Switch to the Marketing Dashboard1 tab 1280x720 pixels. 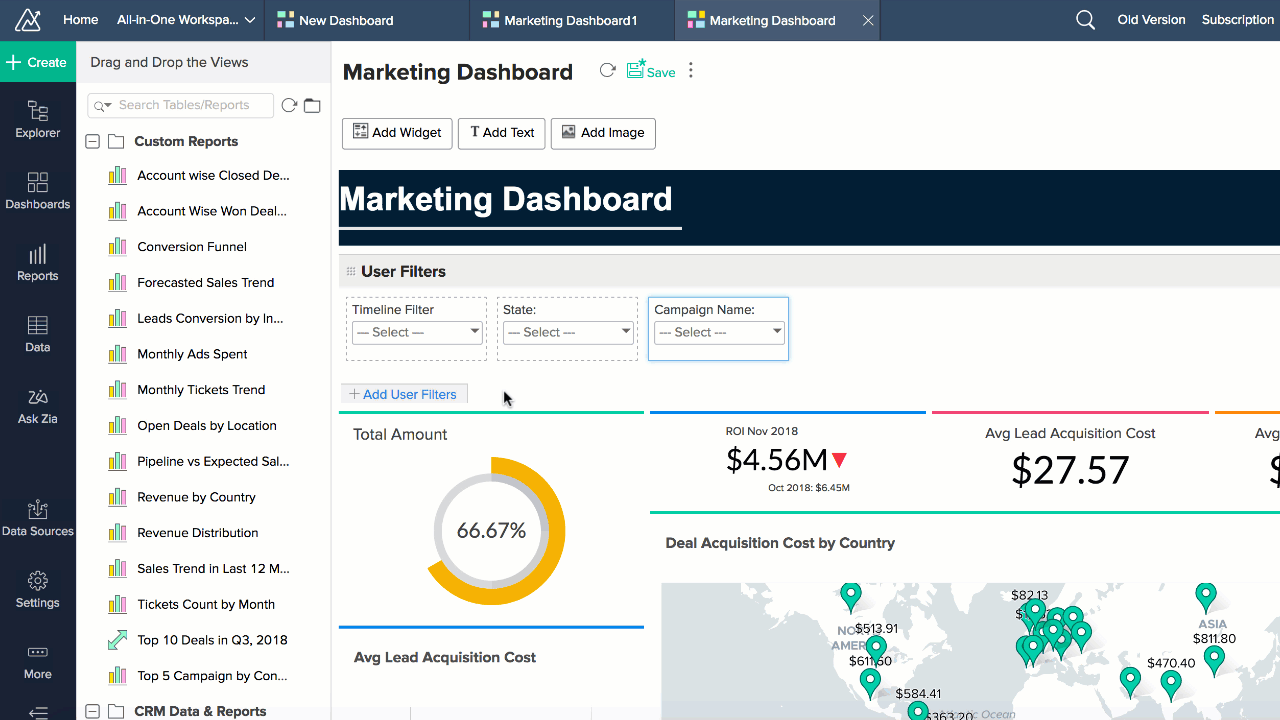[x=571, y=19]
